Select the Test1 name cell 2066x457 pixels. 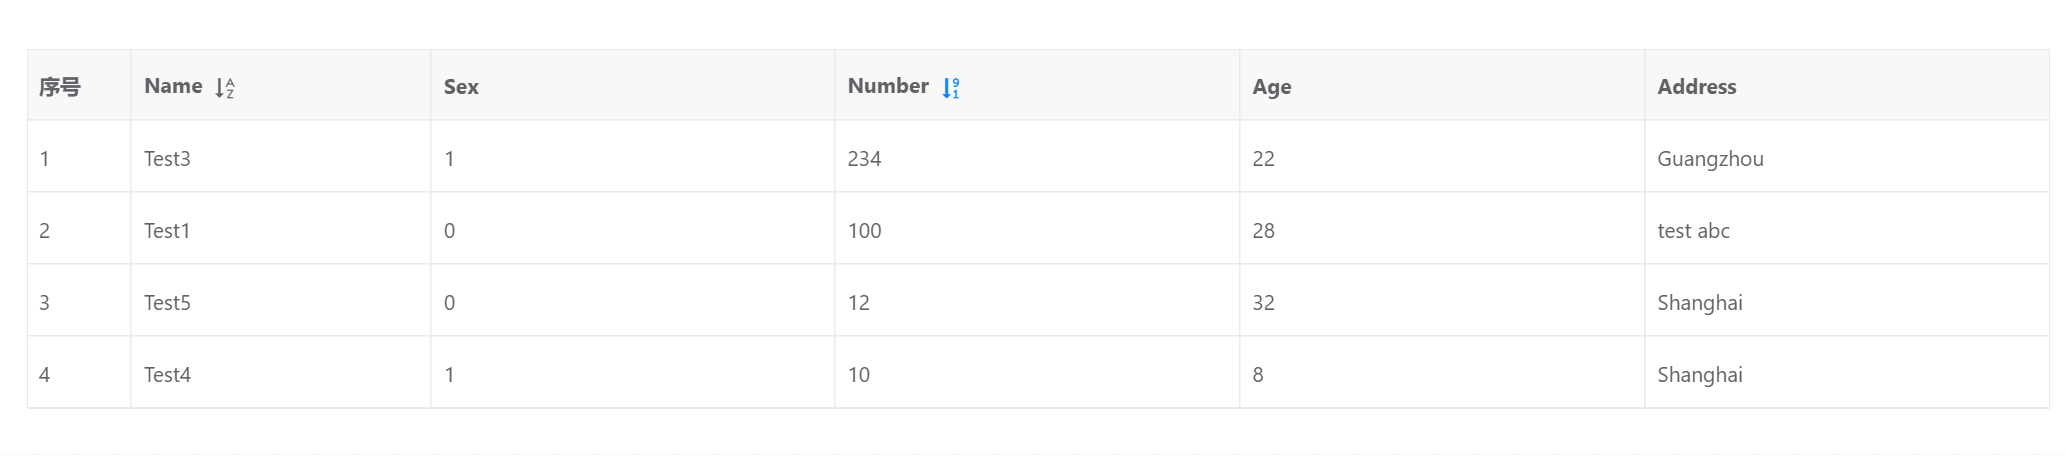pyautogui.click(x=167, y=231)
